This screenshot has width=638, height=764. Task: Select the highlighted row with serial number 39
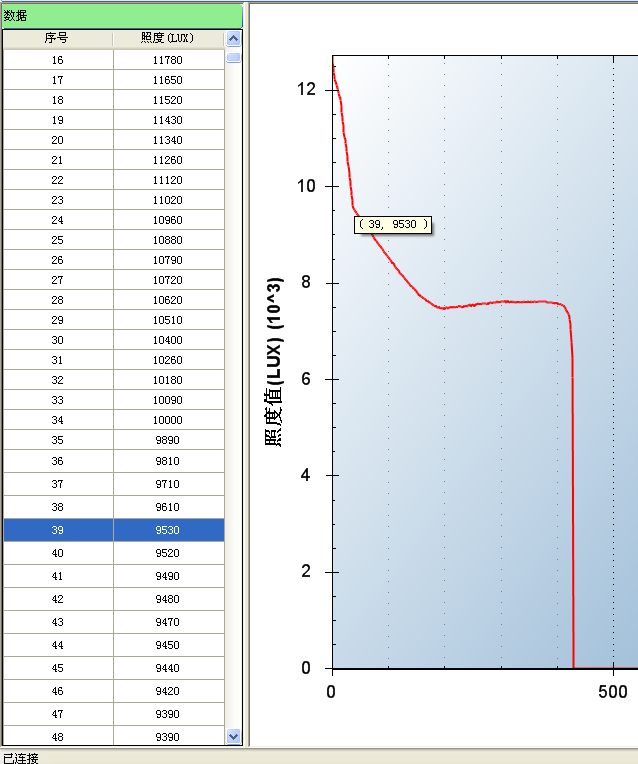pos(57,530)
